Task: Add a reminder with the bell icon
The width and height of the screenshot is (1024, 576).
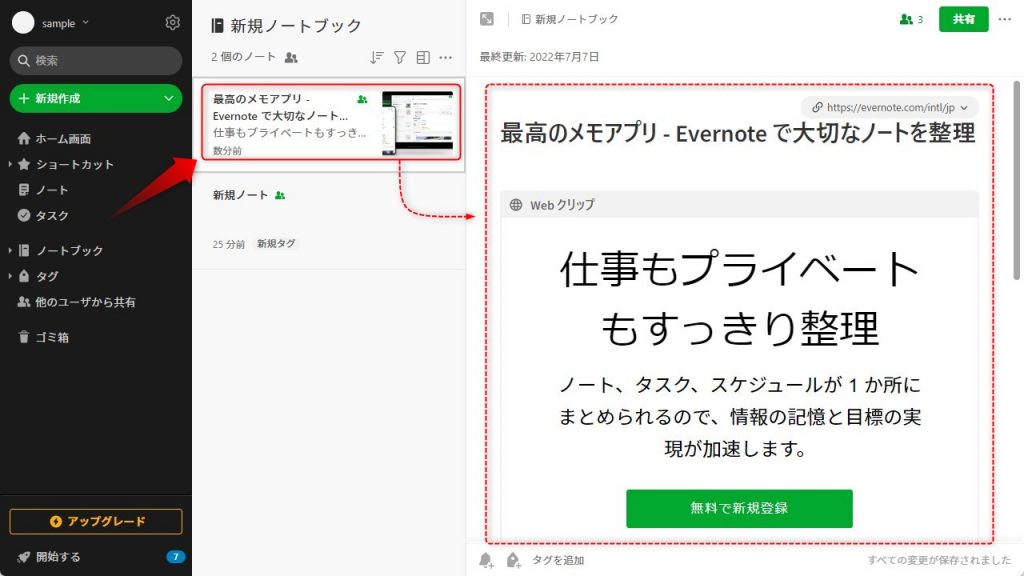Action: tap(486, 560)
